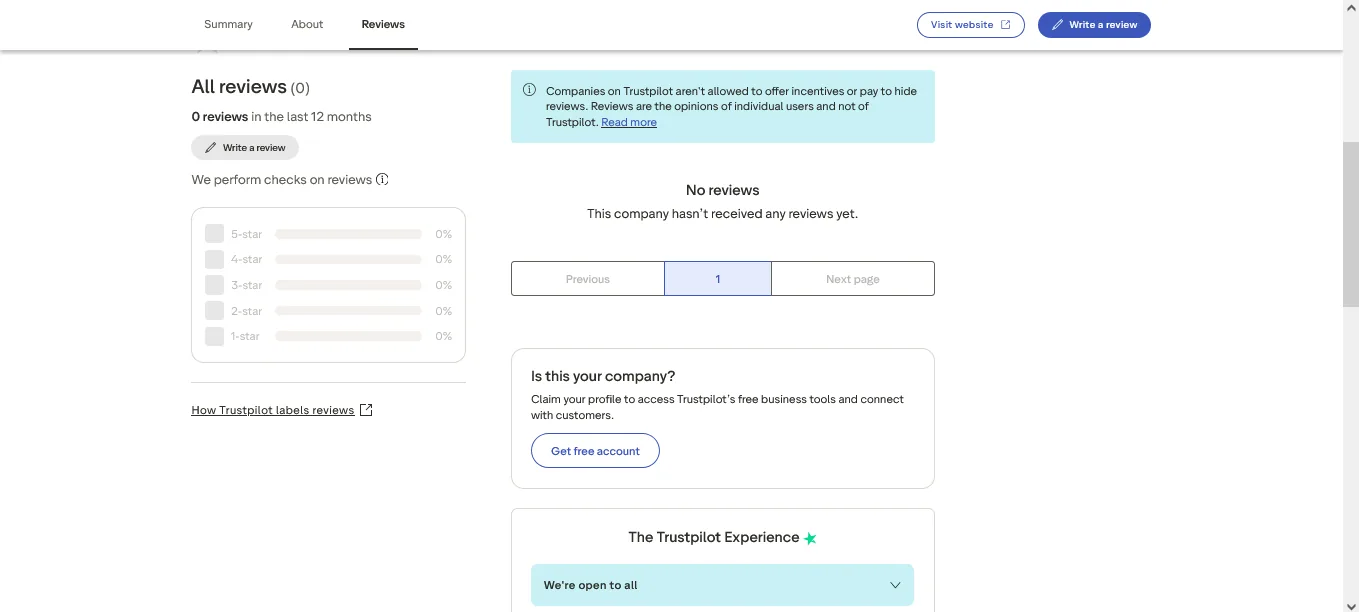Tick the 2-star filter checkbox
Image resolution: width=1359 pixels, height=612 pixels.
point(214,311)
